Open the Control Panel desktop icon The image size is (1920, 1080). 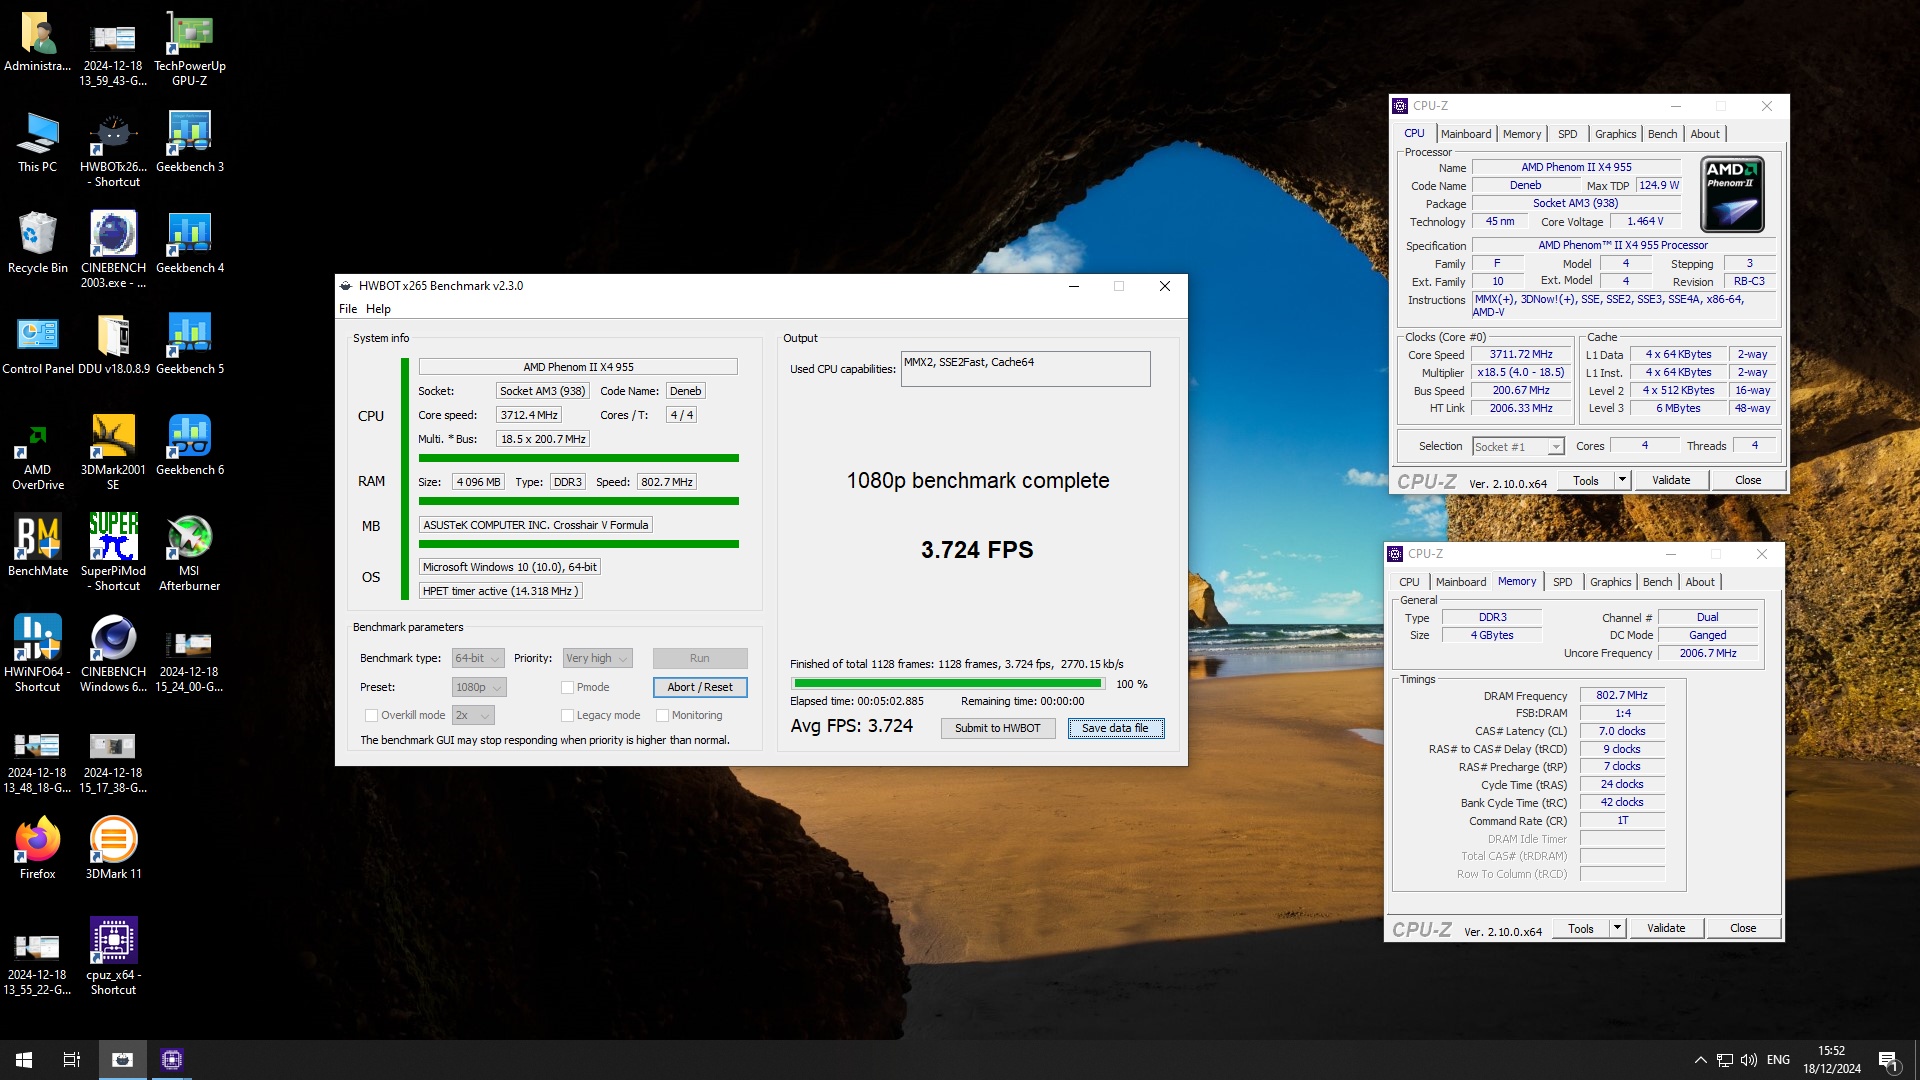point(38,343)
